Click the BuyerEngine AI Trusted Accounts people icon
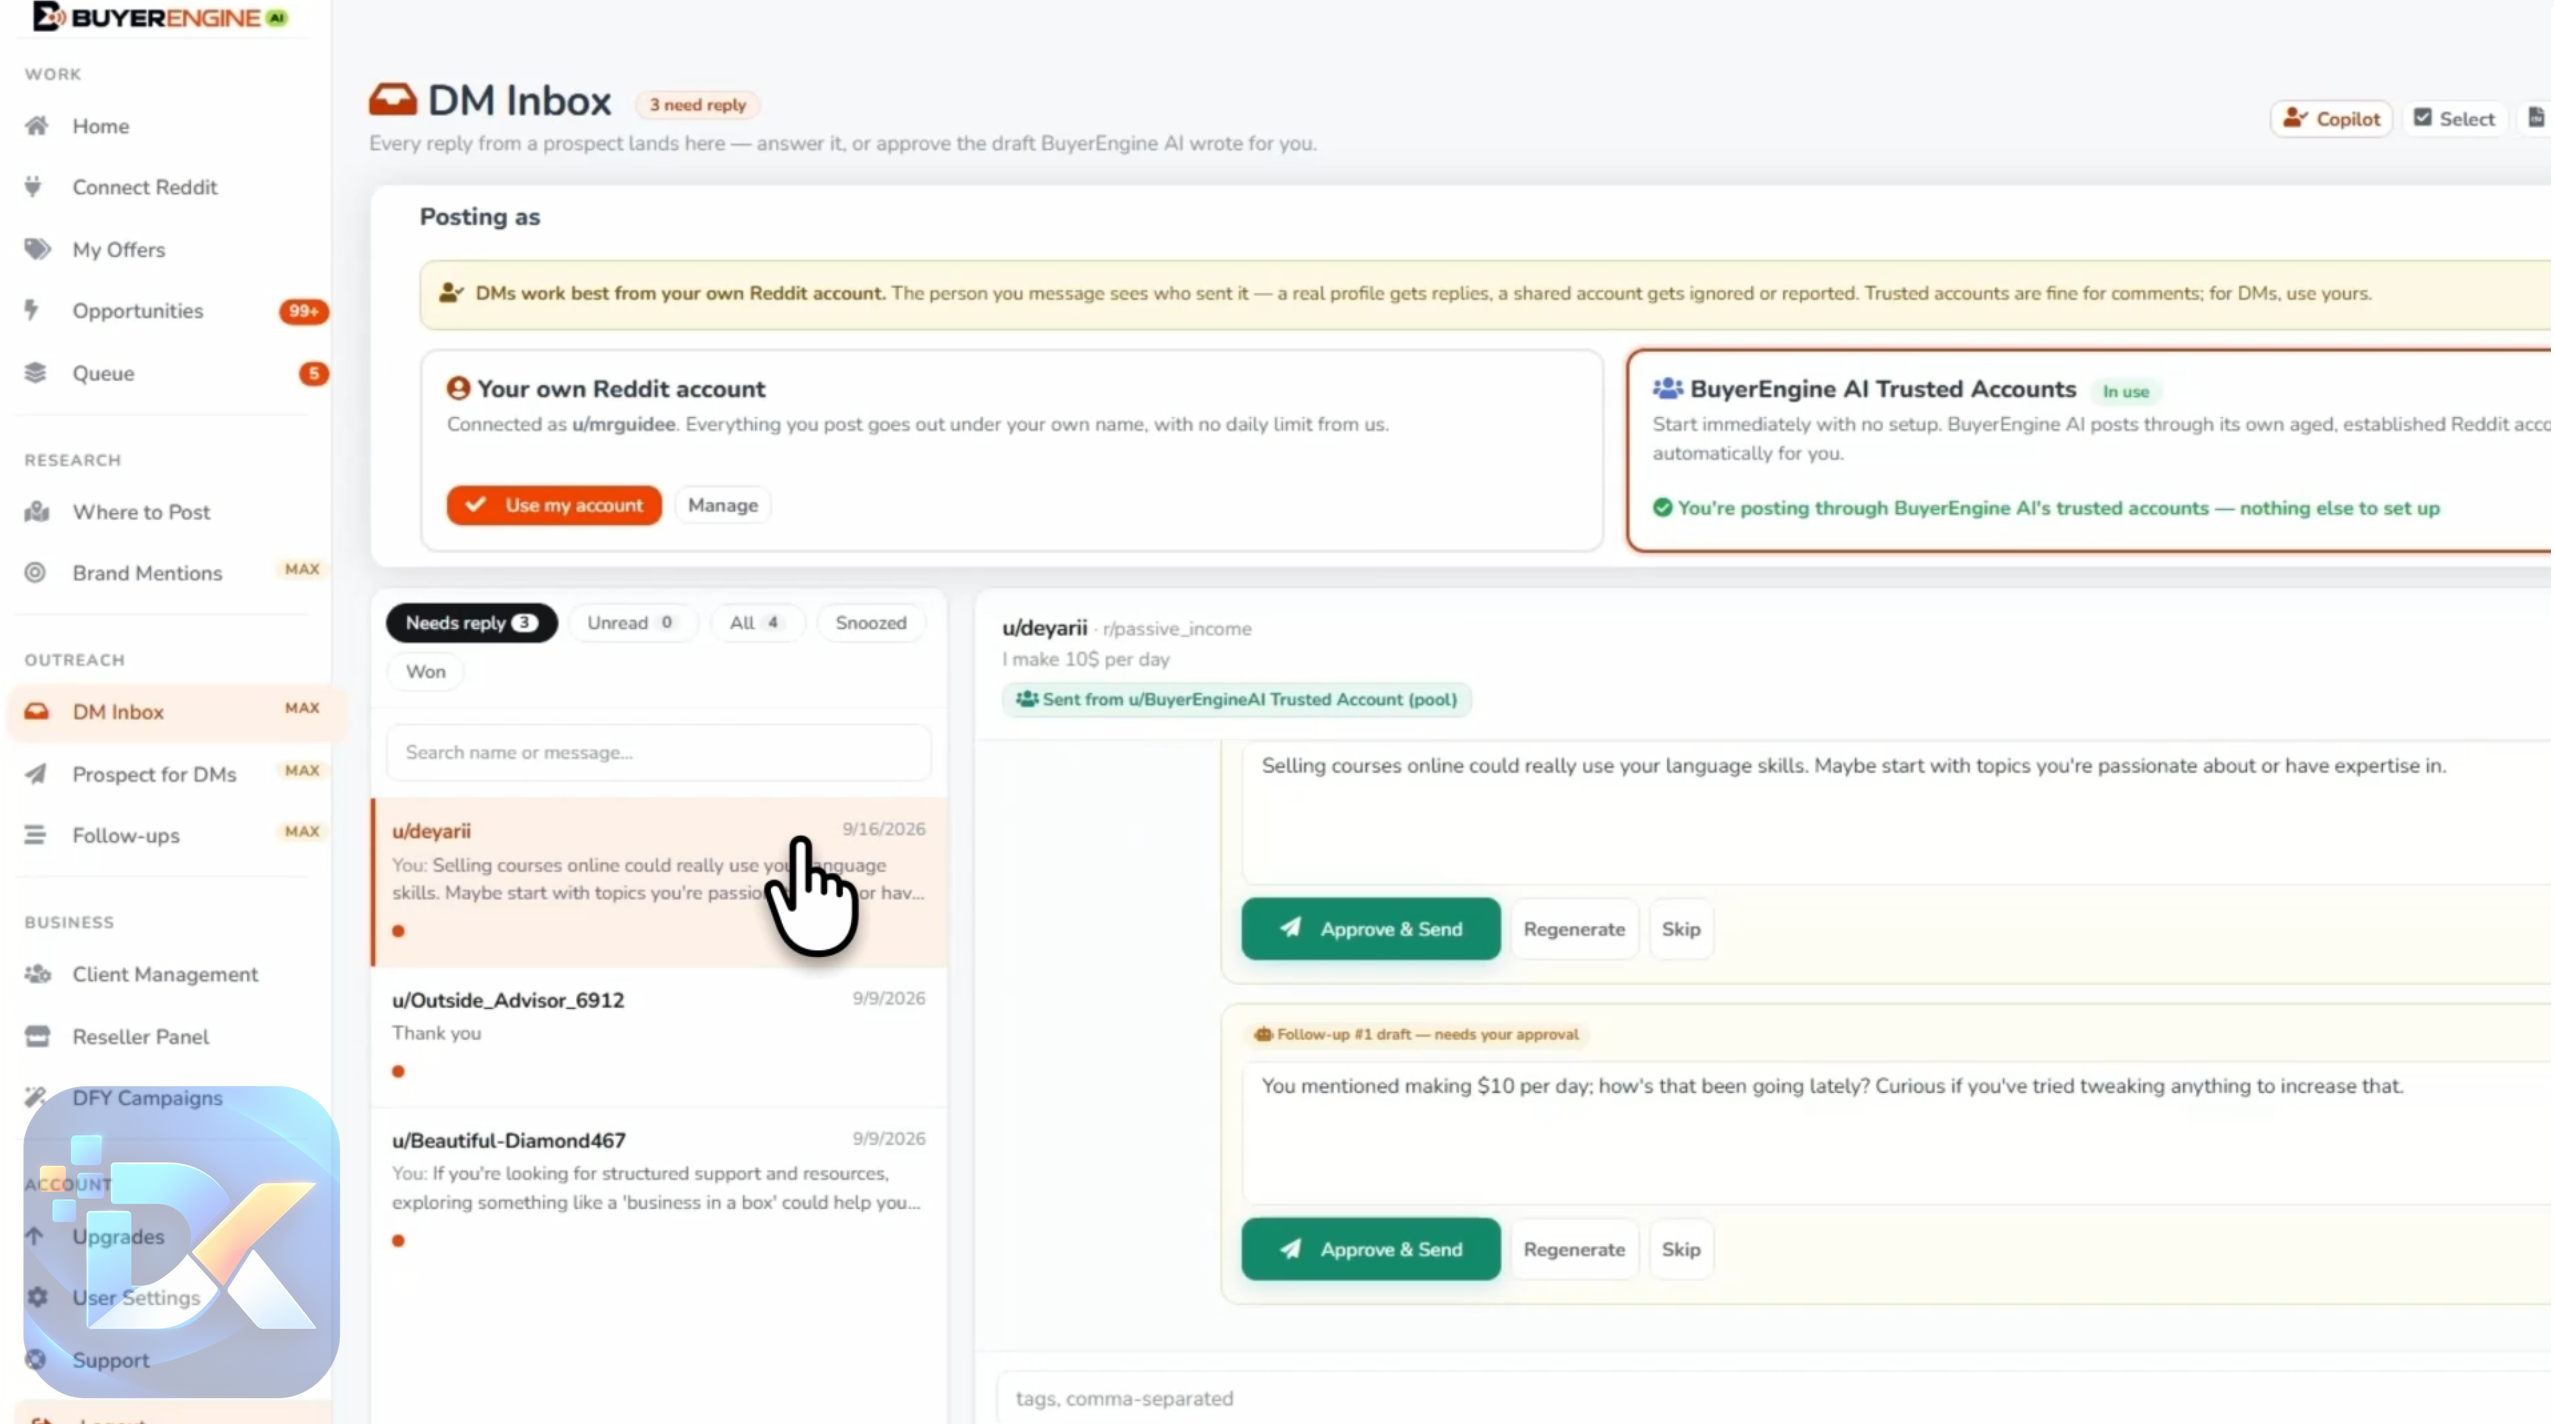The width and height of the screenshot is (2554, 1424). tap(1667, 388)
